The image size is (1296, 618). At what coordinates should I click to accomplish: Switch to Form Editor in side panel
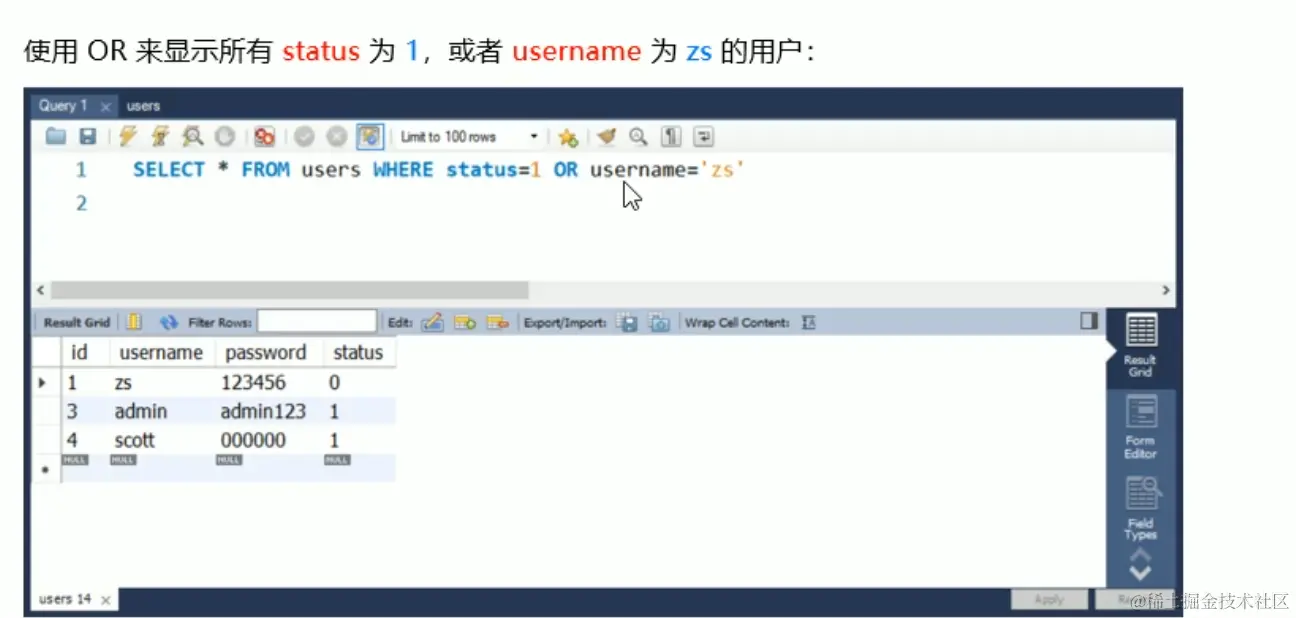pyautogui.click(x=1140, y=427)
